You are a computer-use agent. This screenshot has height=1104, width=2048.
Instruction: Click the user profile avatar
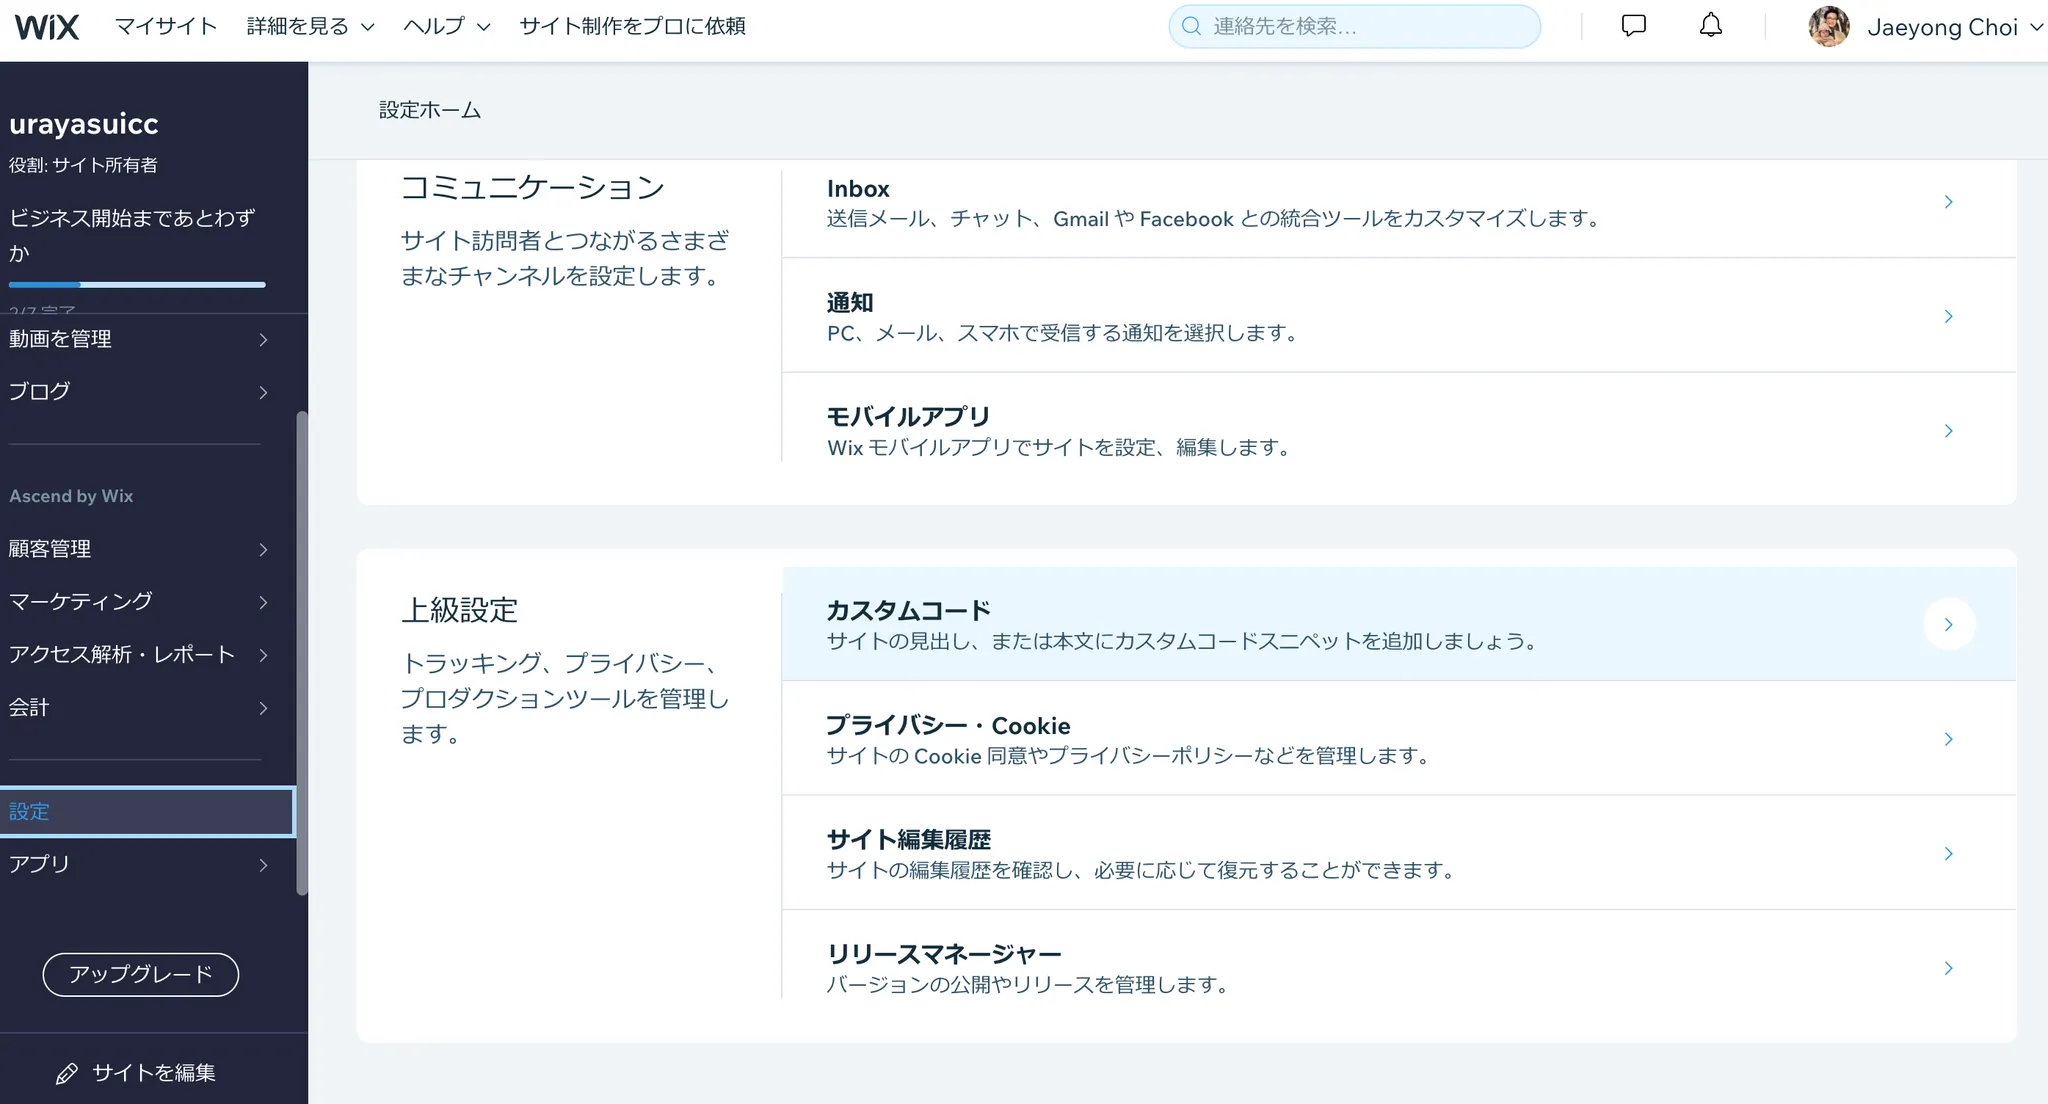[1829, 27]
